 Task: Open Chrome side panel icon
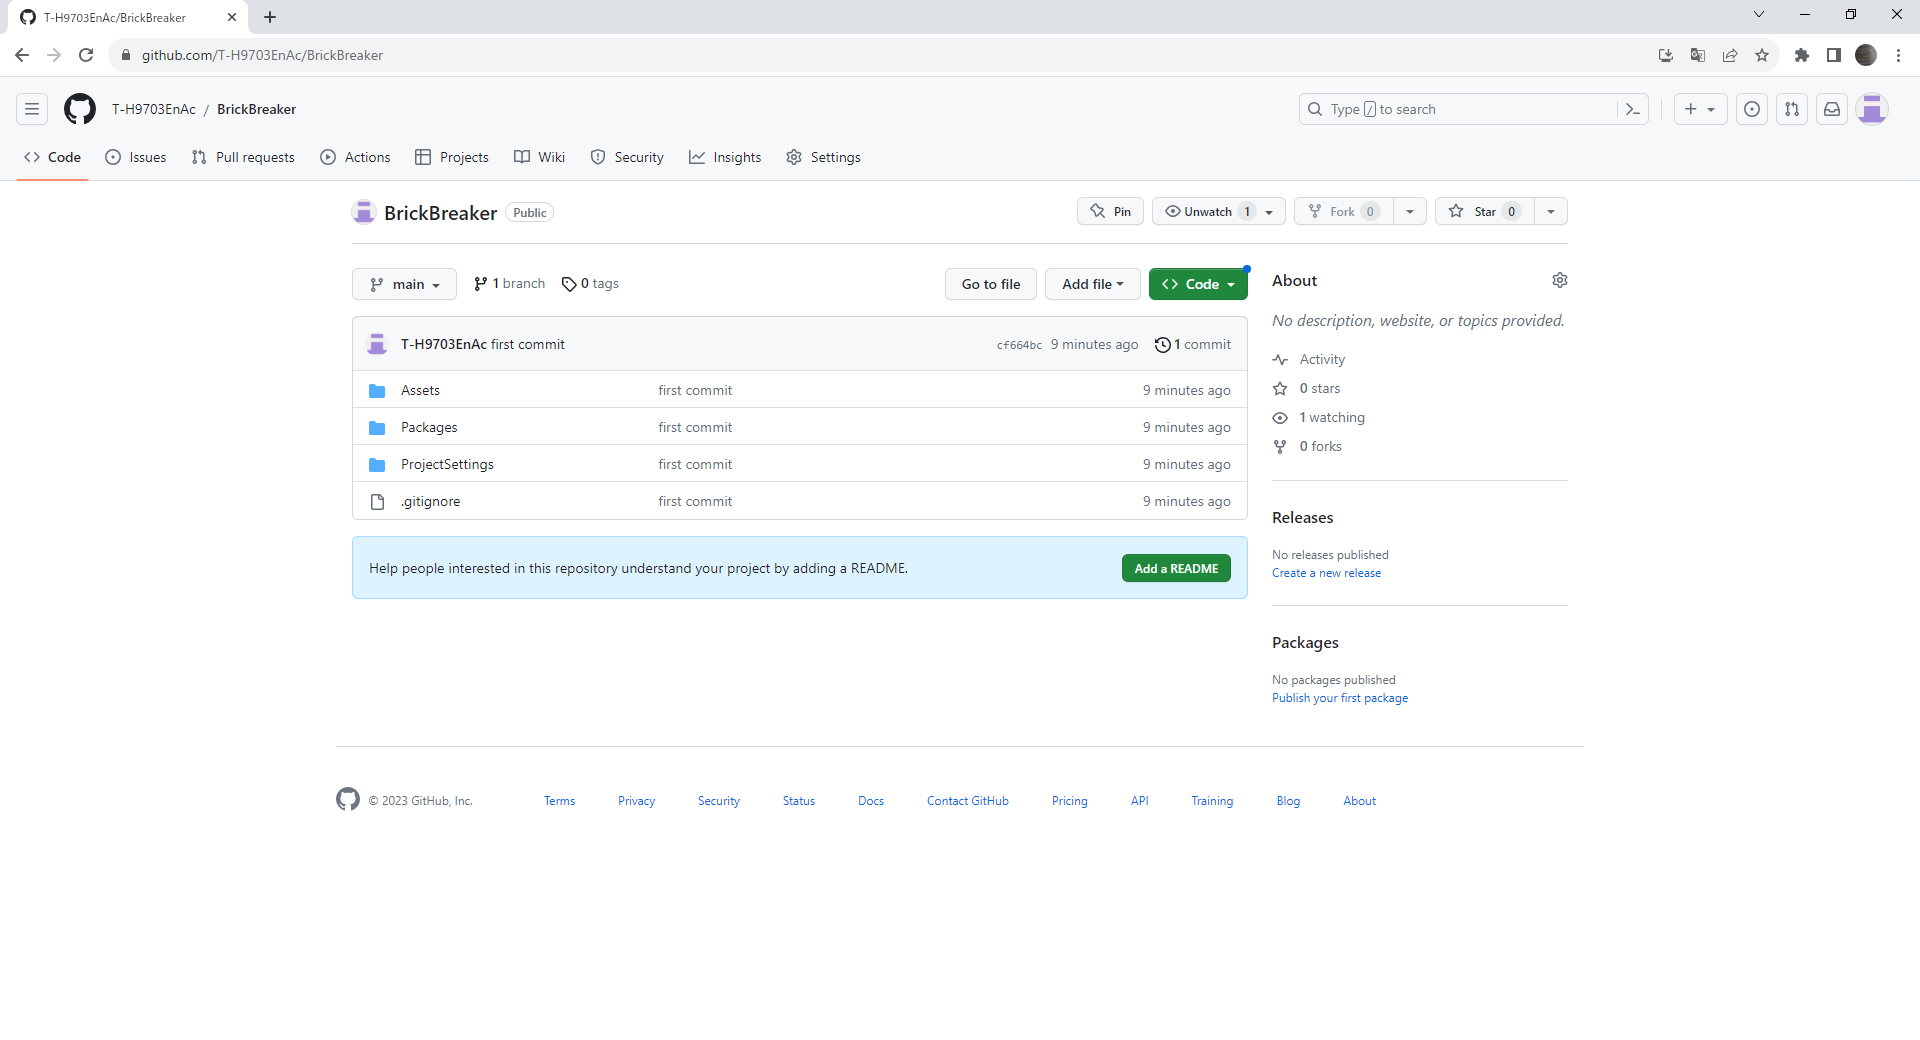1834,55
